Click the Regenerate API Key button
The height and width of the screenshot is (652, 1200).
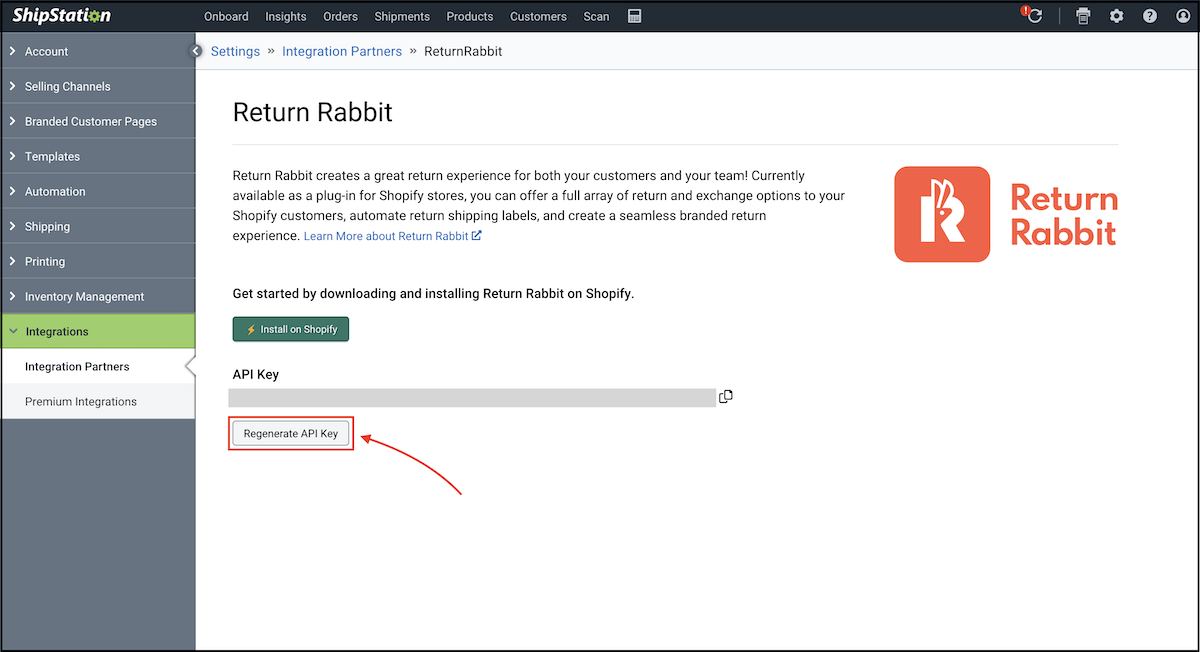pos(291,433)
